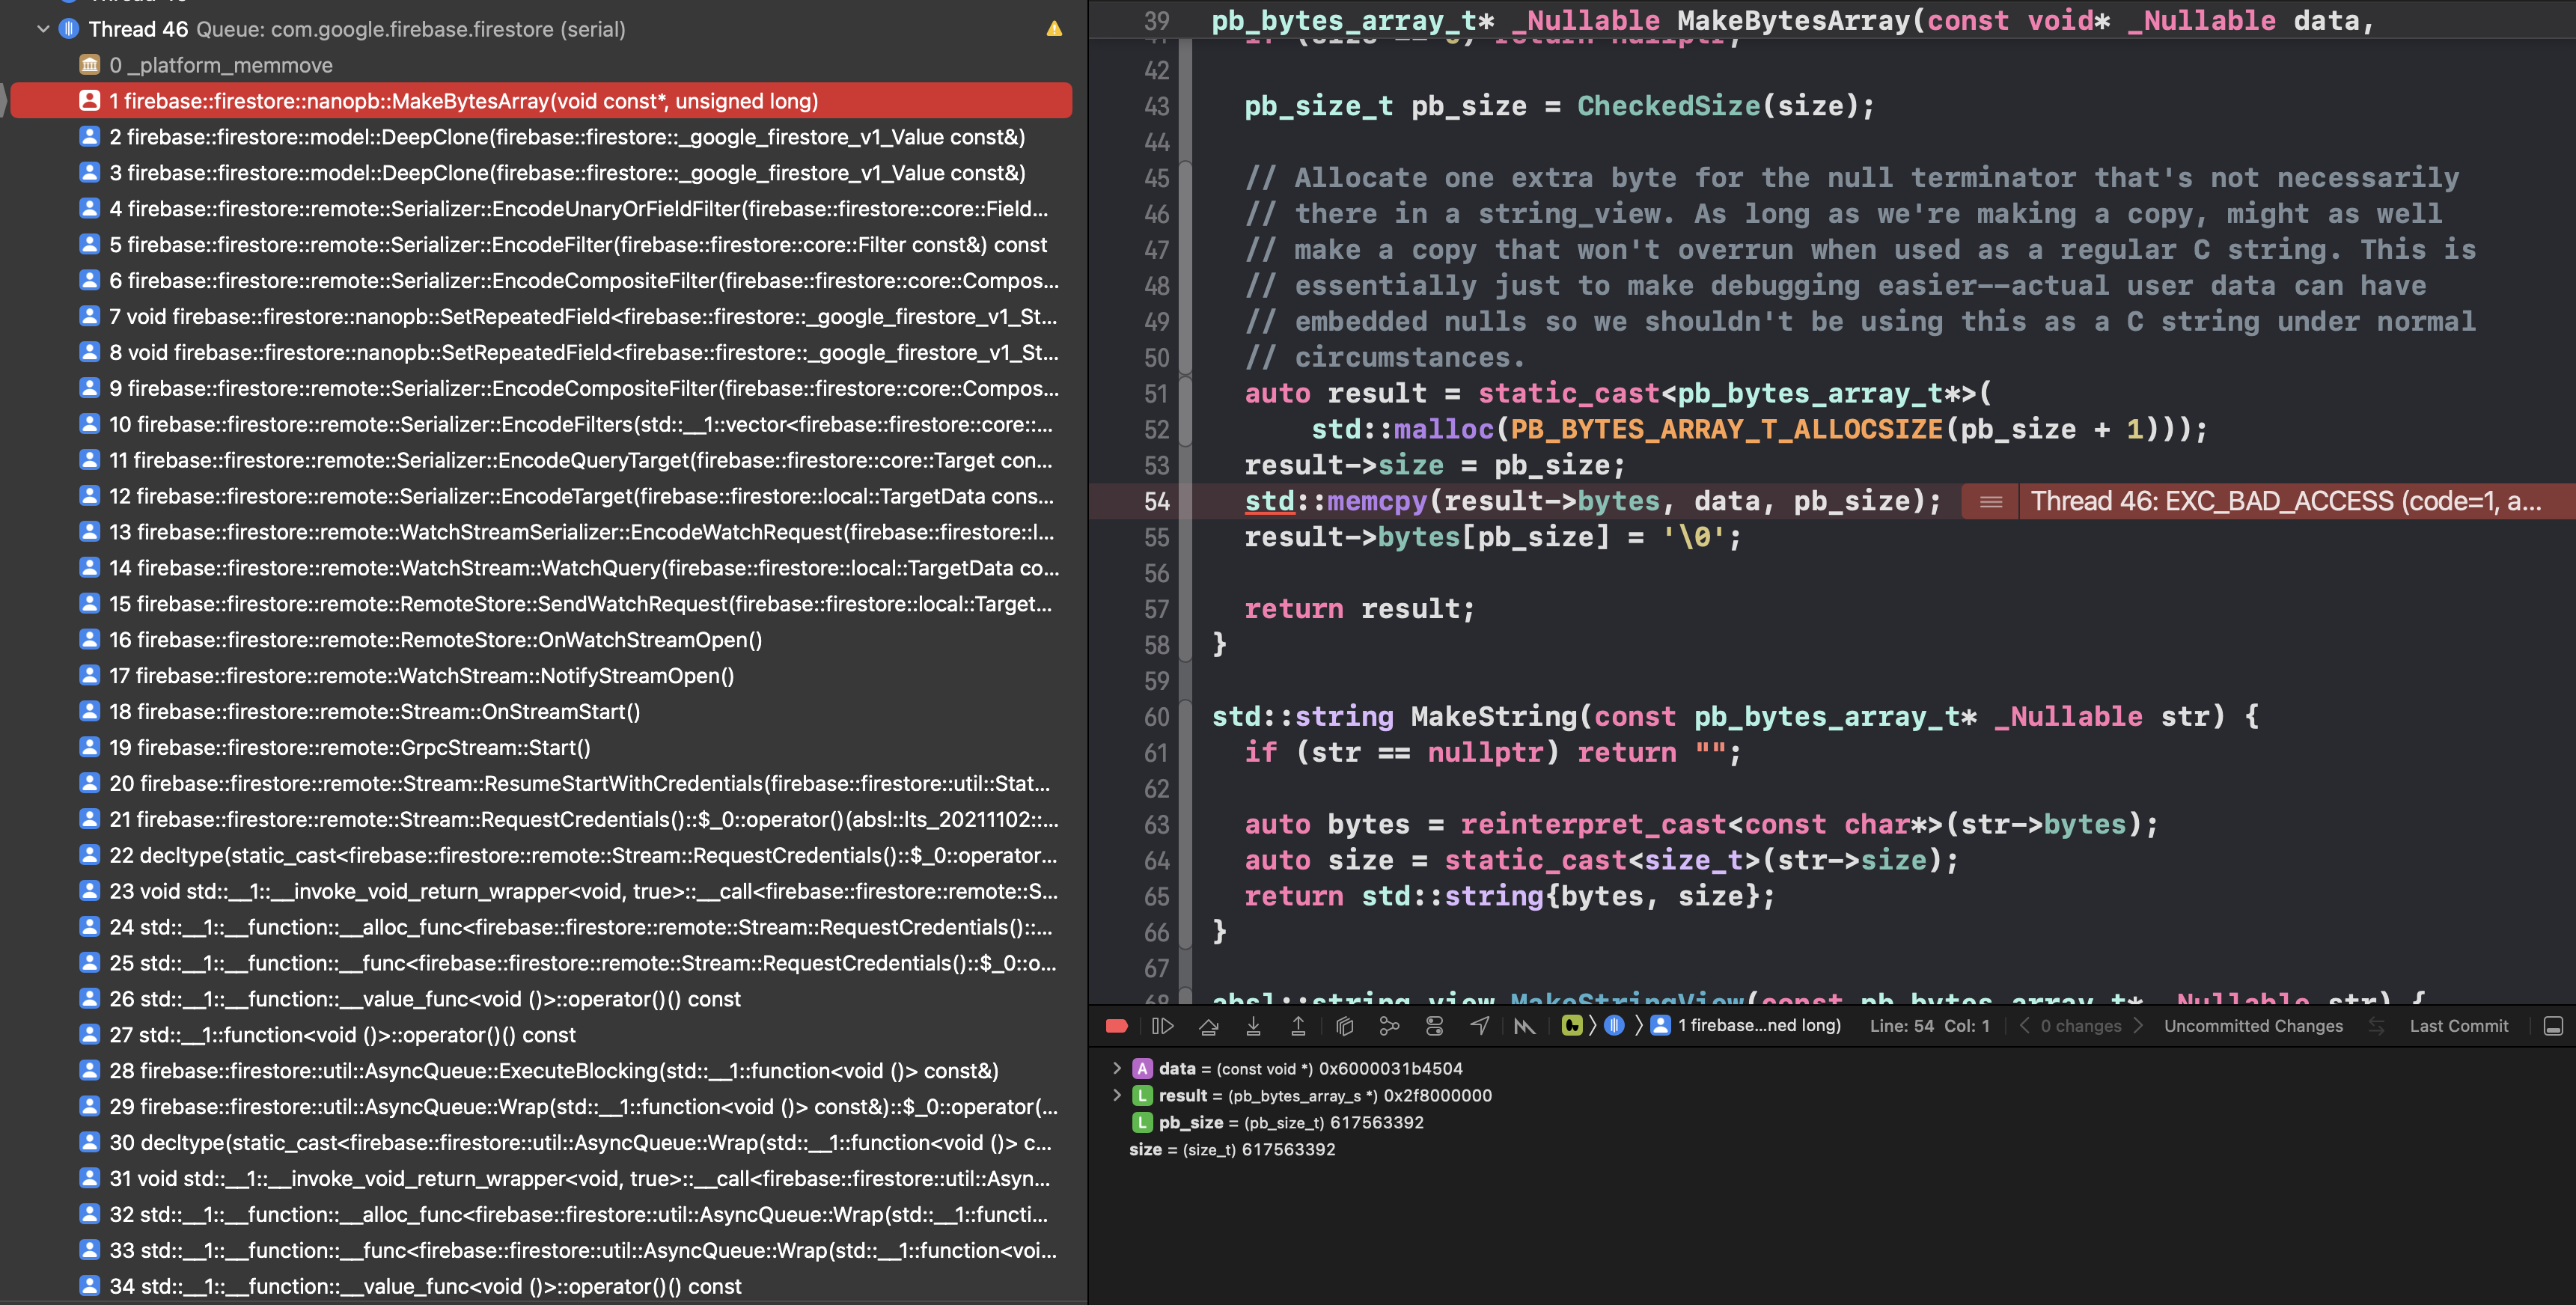
Task: Click 'Line: 54 Col: 1' indicator
Action: pos(1929,1026)
